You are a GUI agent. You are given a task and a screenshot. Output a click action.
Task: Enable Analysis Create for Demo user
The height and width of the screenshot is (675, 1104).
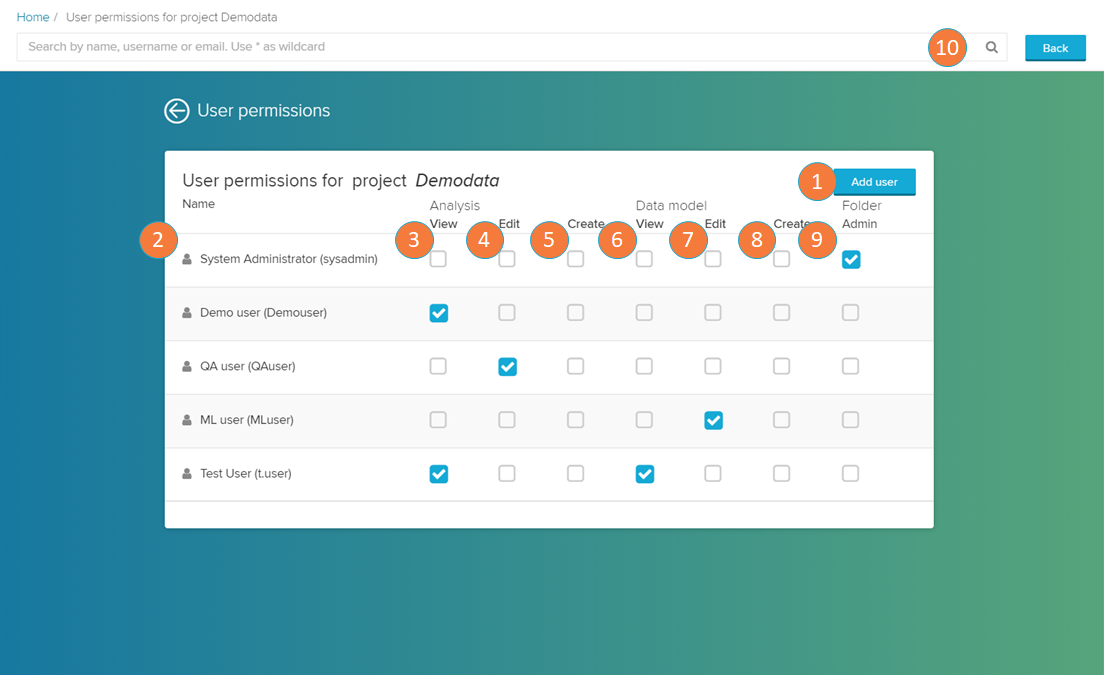(576, 313)
